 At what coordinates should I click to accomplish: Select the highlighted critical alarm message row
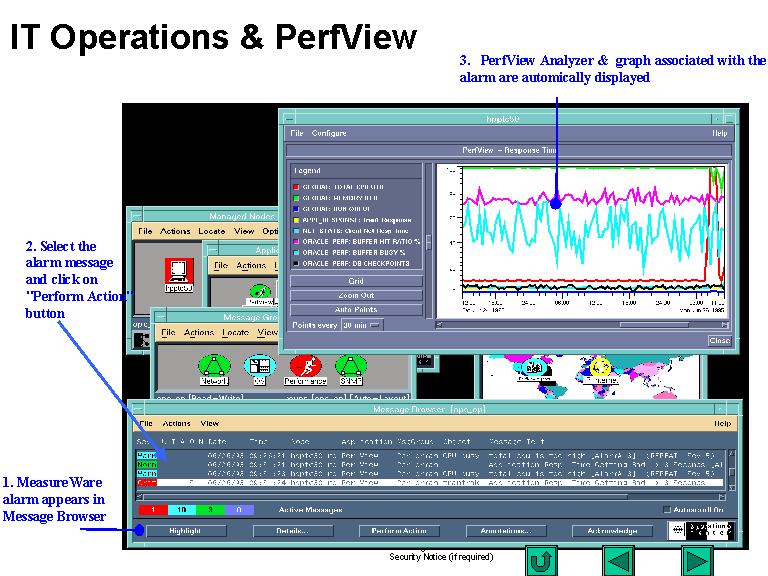[430, 482]
